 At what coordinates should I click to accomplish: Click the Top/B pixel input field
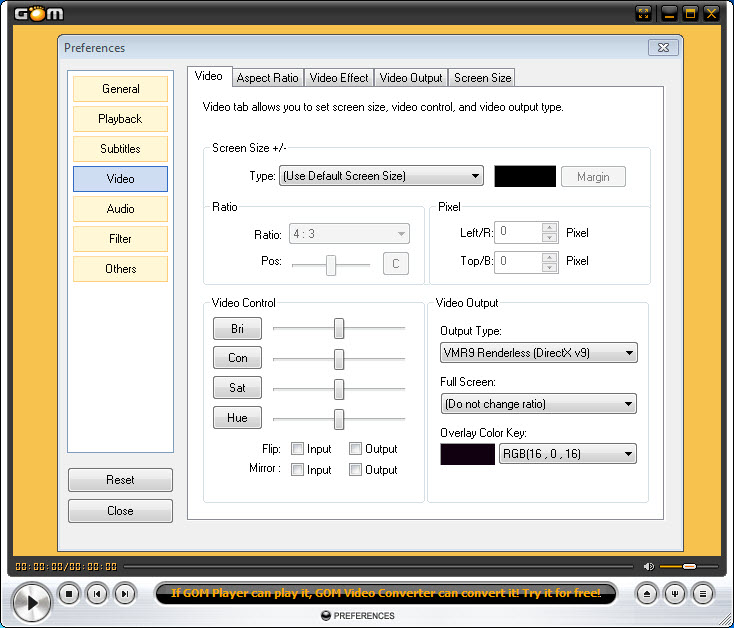tap(518, 263)
